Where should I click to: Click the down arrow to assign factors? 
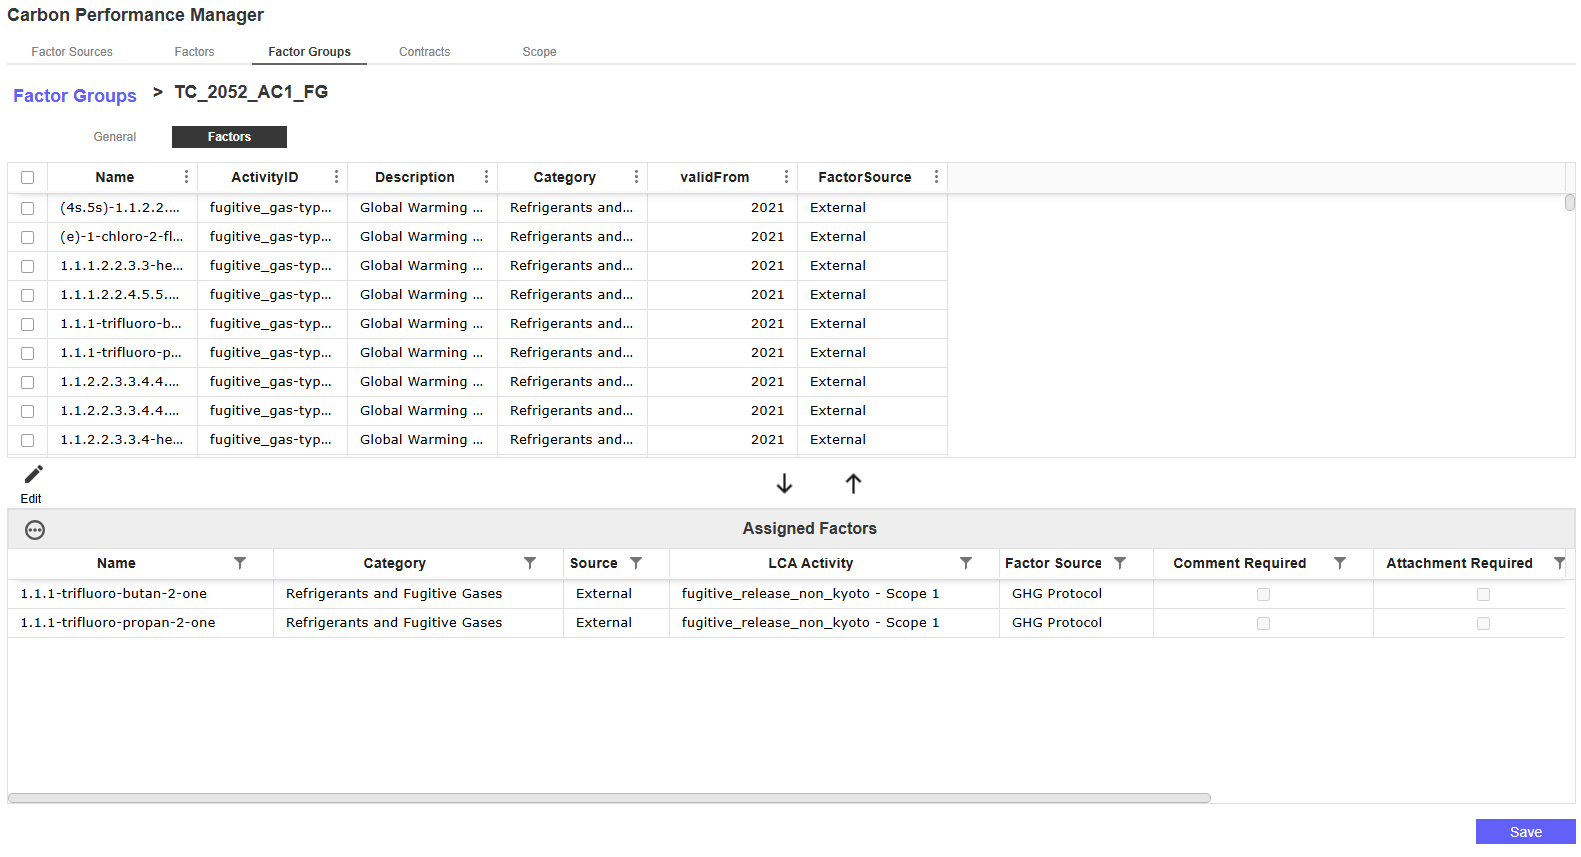click(784, 484)
